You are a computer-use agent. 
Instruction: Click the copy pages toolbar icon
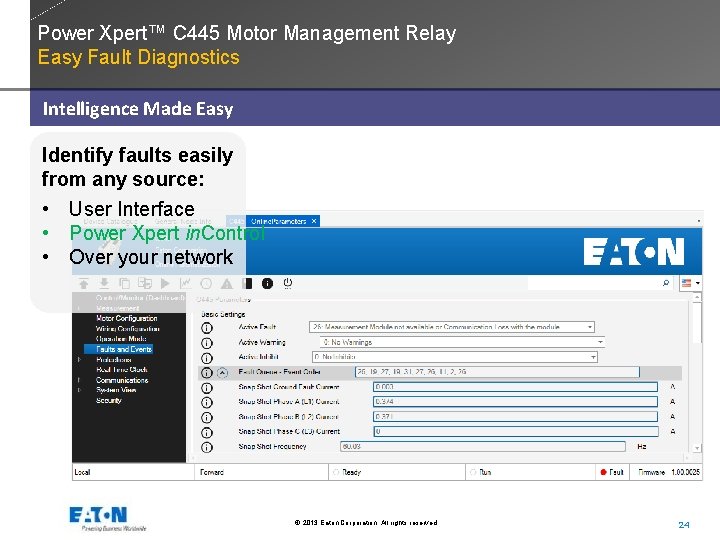tap(124, 283)
